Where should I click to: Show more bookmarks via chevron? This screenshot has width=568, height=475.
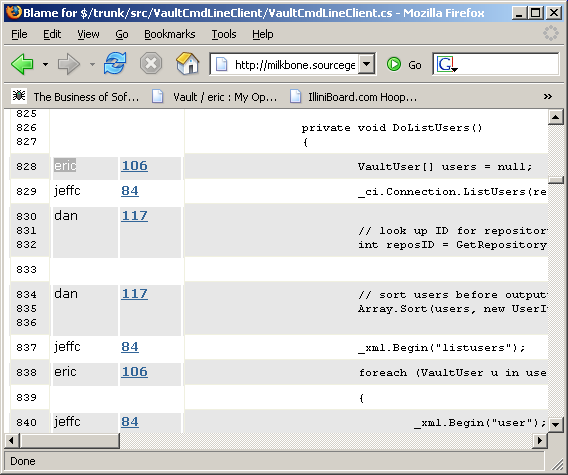547,96
